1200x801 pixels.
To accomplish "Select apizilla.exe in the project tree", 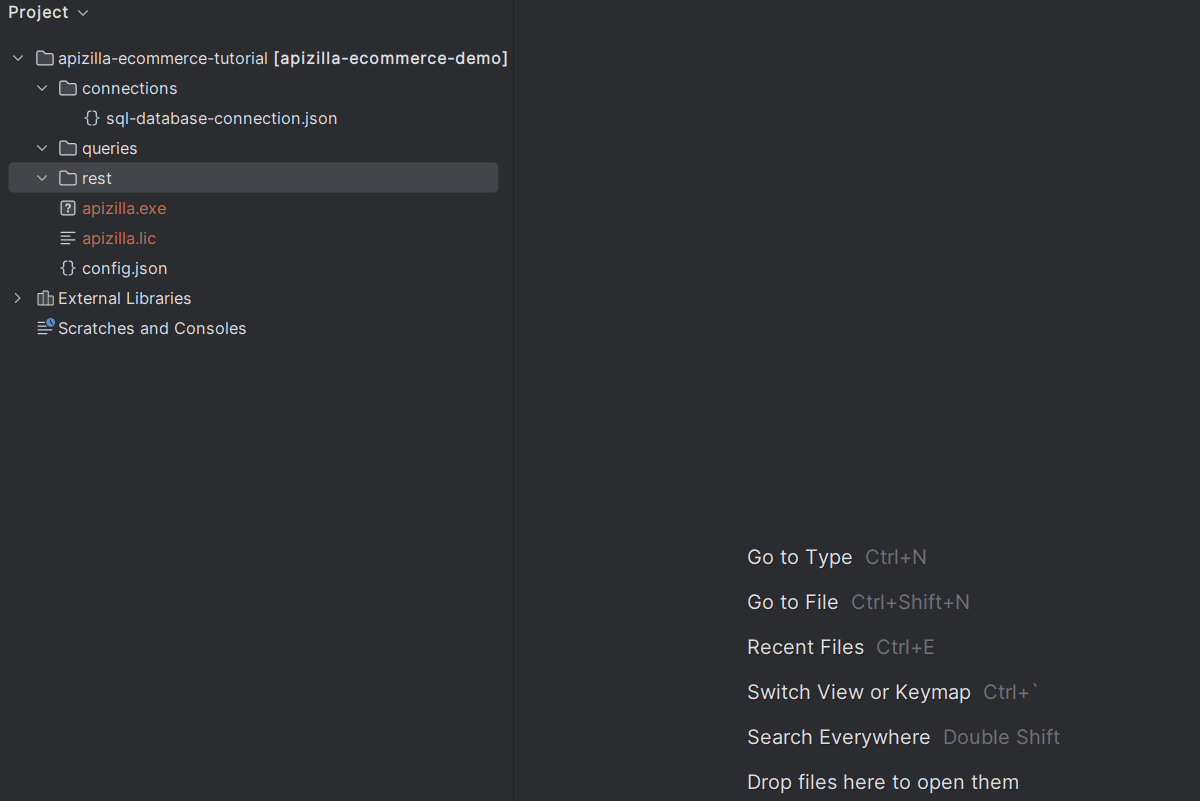I will [x=124, y=208].
